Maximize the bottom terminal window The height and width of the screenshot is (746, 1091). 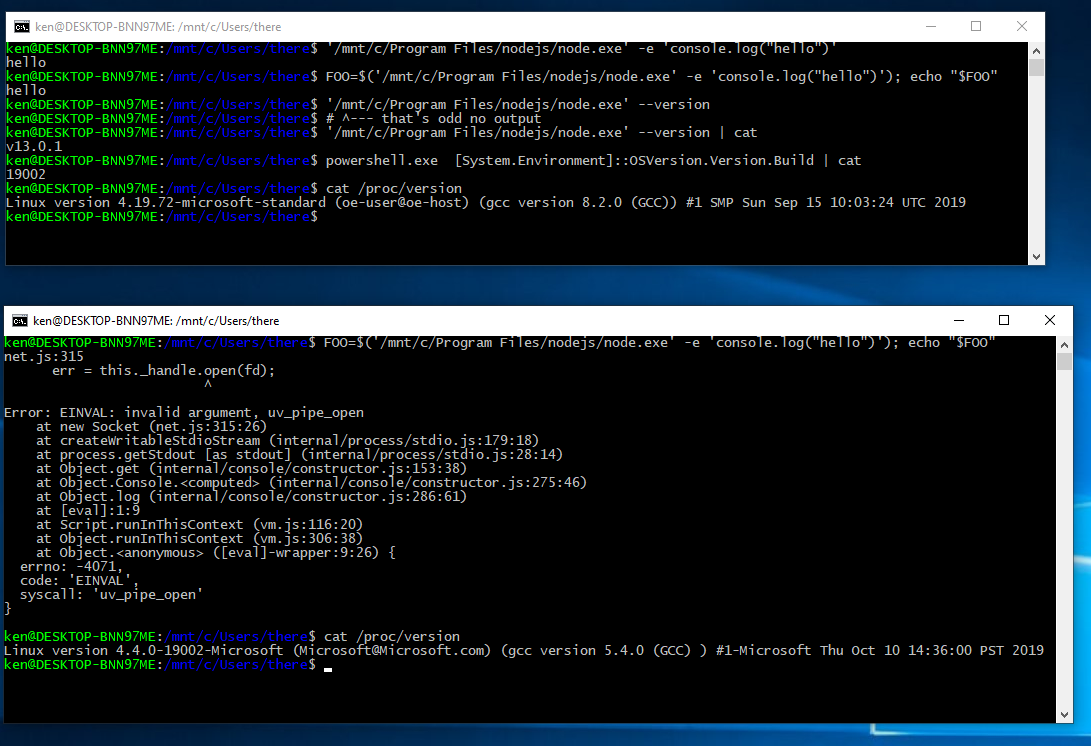point(1003,320)
